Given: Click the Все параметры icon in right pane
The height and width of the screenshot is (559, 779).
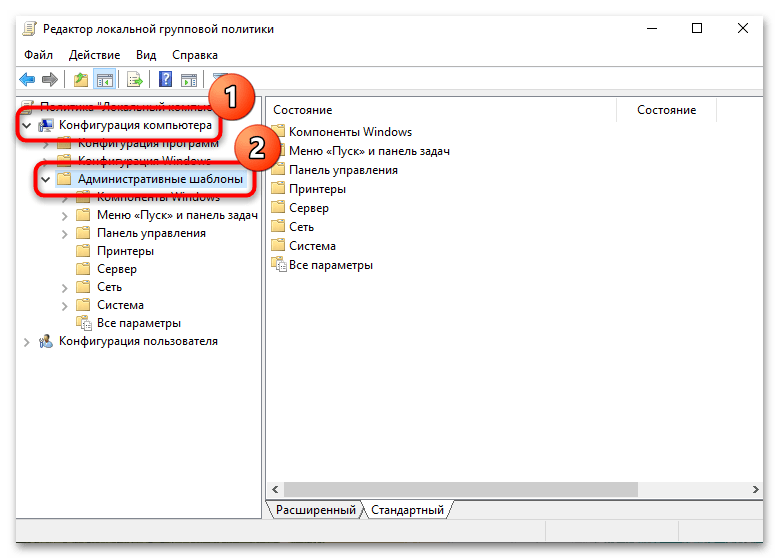Looking at the screenshot, I should tap(279, 265).
